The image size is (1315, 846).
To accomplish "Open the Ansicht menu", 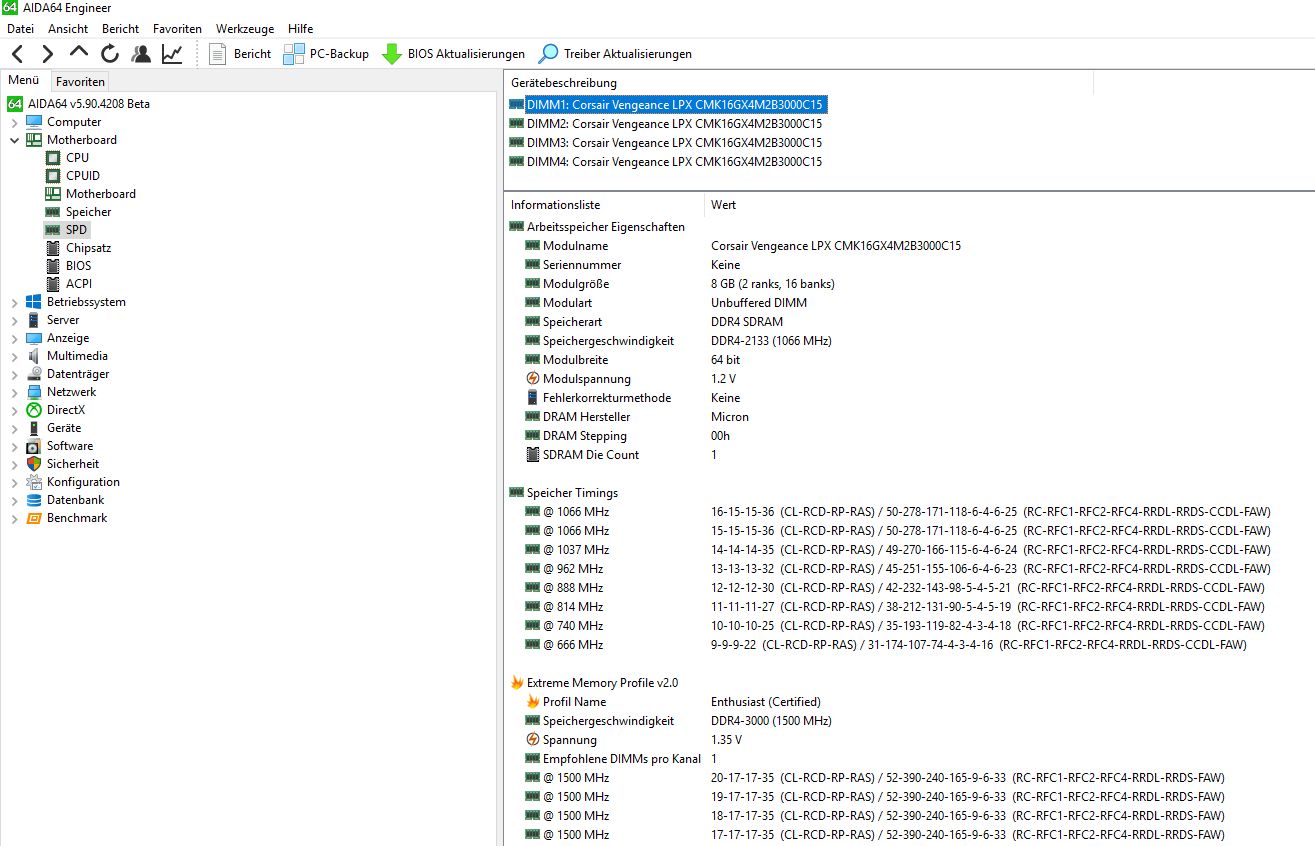I will point(68,29).
